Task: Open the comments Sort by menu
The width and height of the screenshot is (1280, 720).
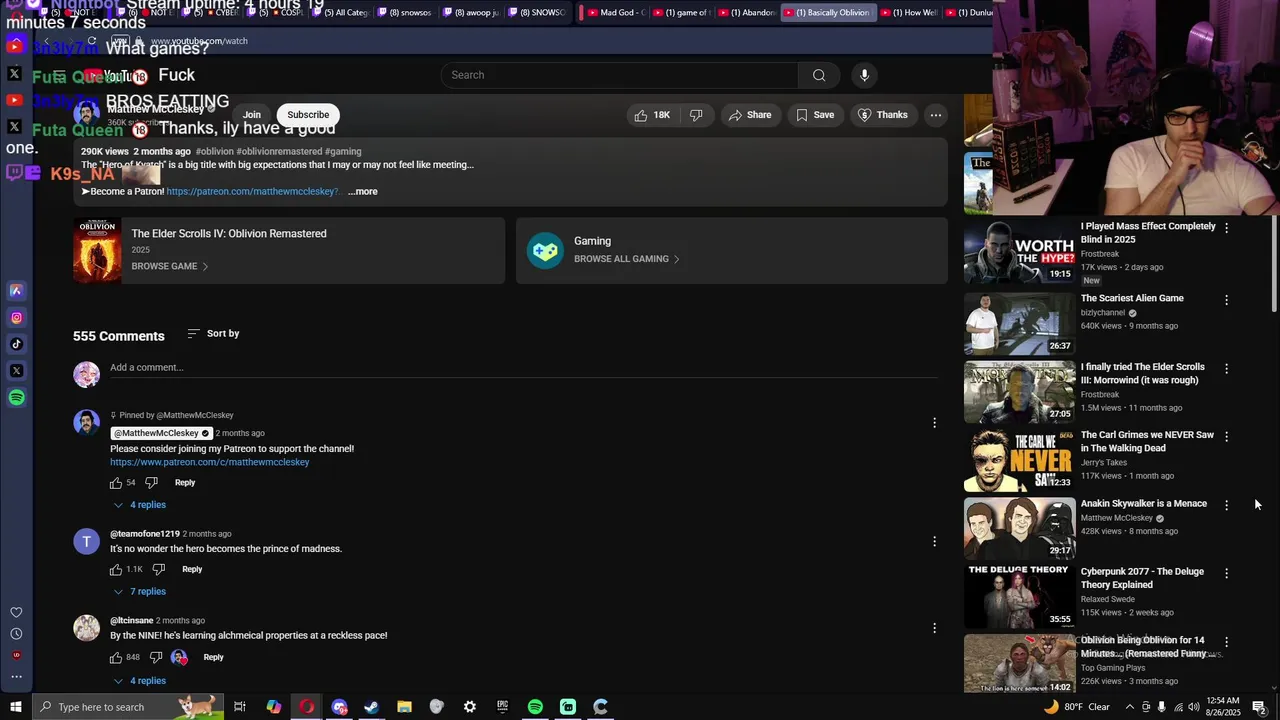Action: [213, 333]
